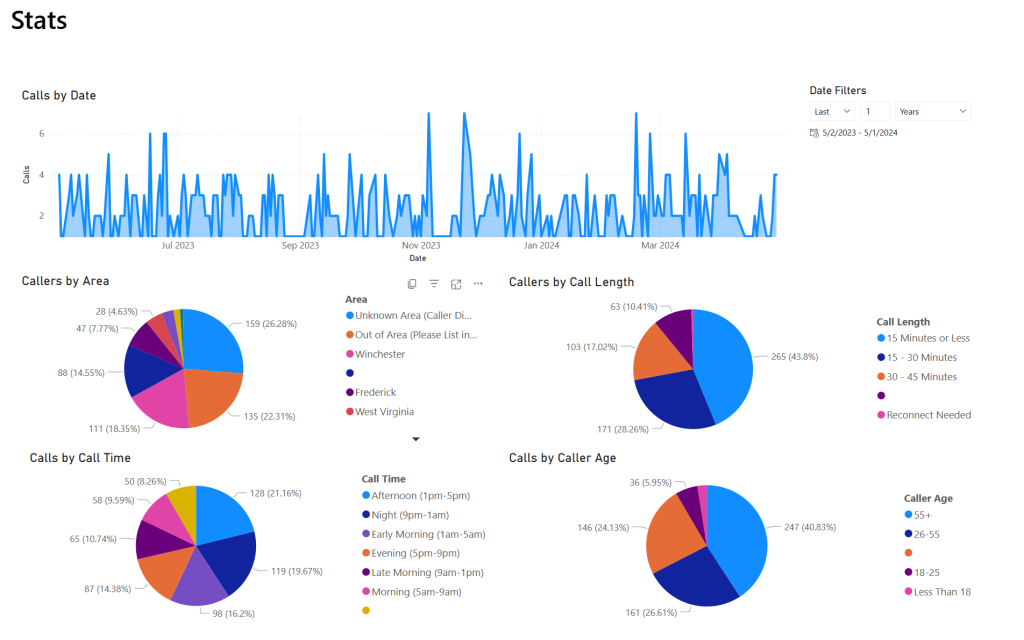Viewport: 1024px width, 640px height.
Task: Open the filters icon on Callers by Area
Action: 434,283
